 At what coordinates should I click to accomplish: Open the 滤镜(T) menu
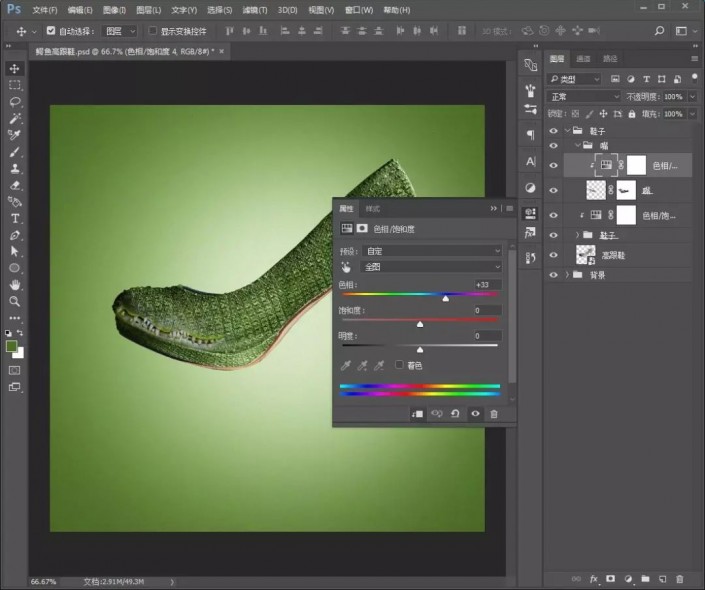tap(254, 10)
